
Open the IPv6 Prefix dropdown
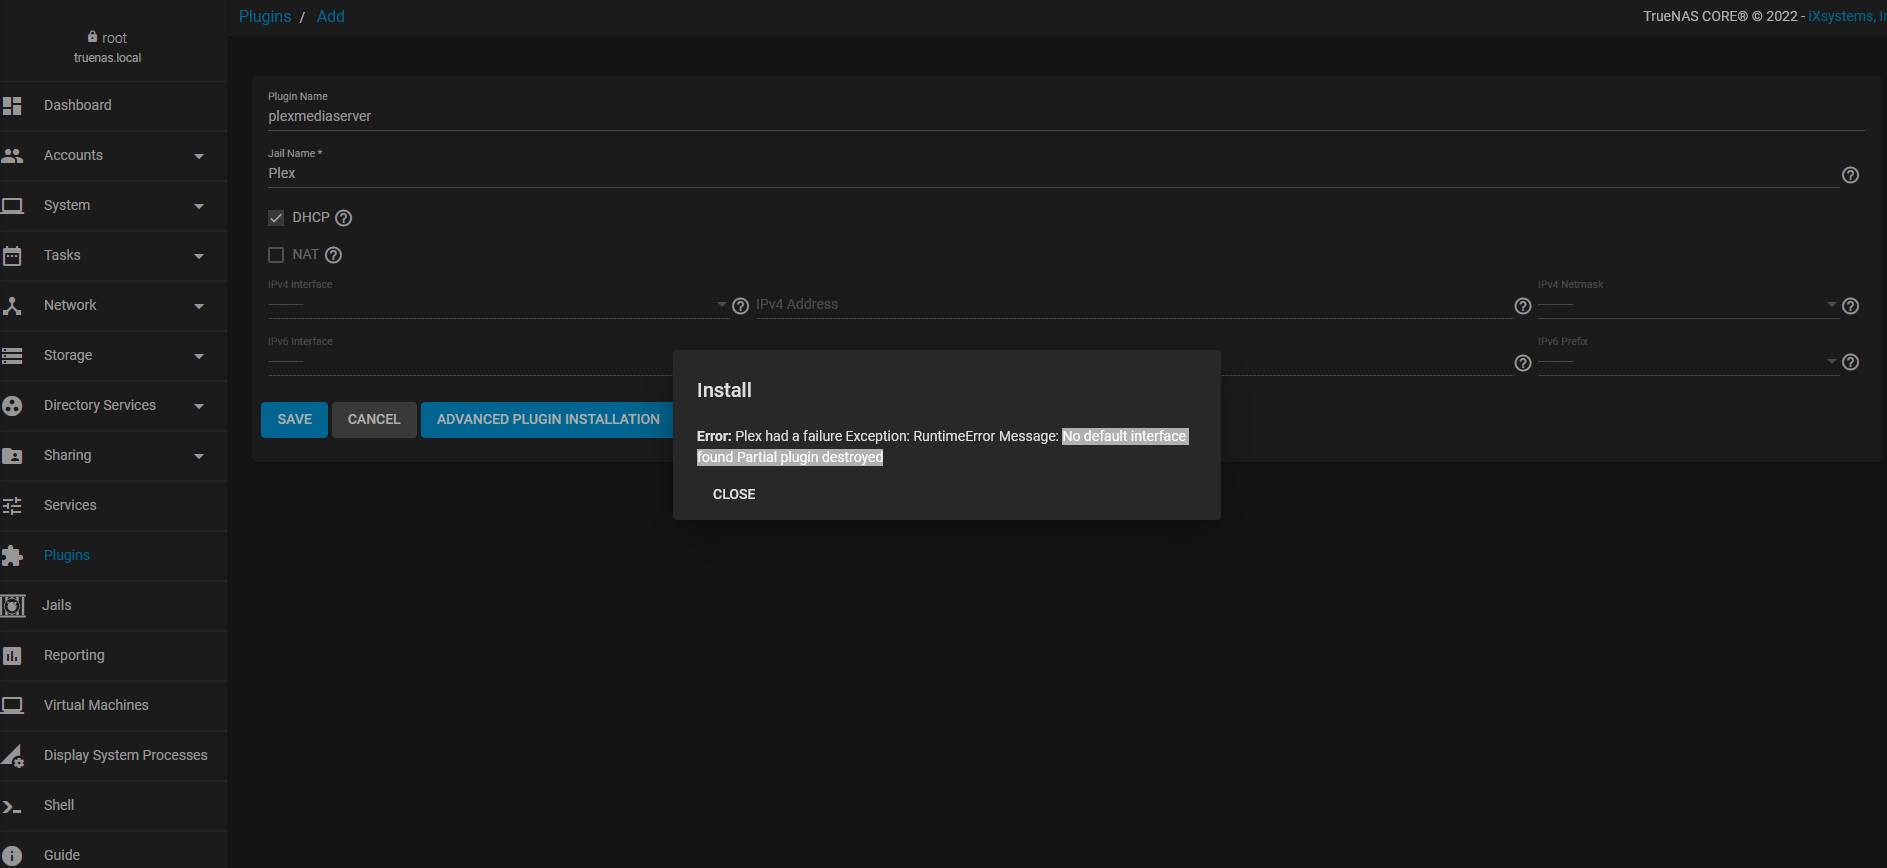tap(1687, 361)
